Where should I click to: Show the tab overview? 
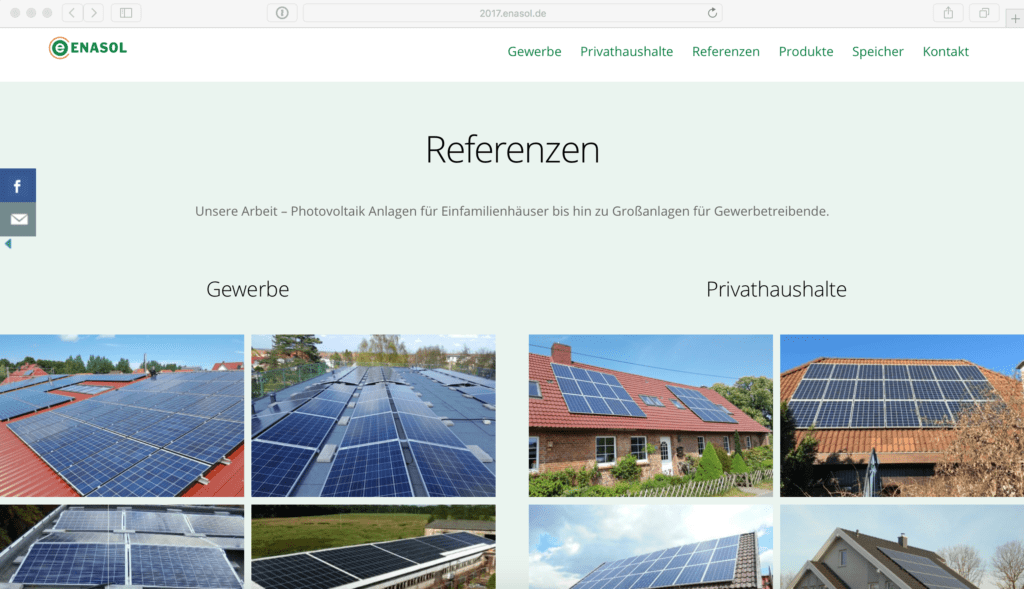point(984,12)
